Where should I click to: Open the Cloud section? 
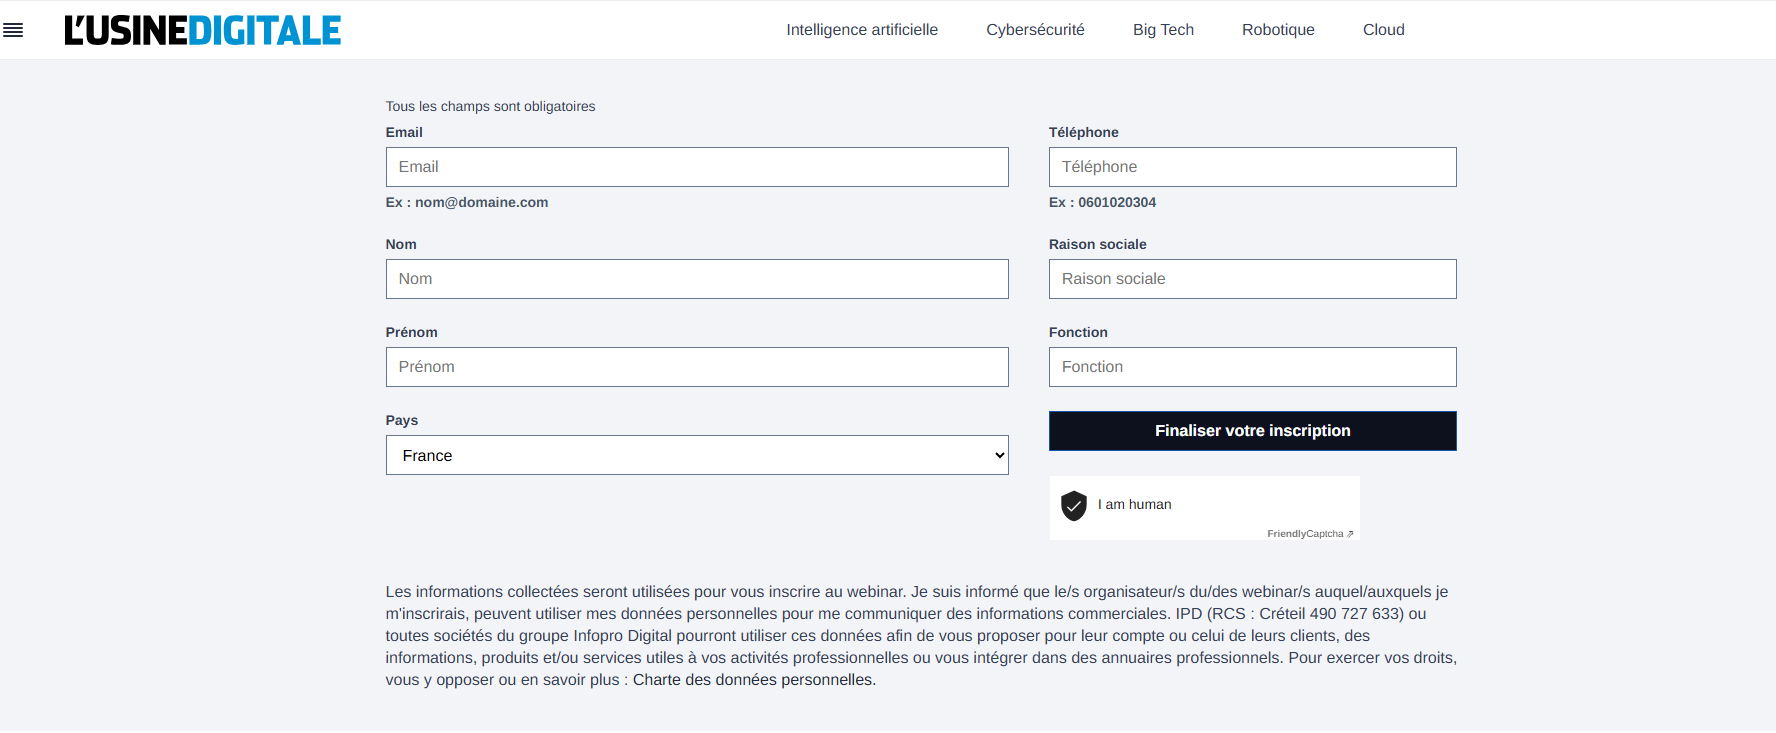(1384, 30)
